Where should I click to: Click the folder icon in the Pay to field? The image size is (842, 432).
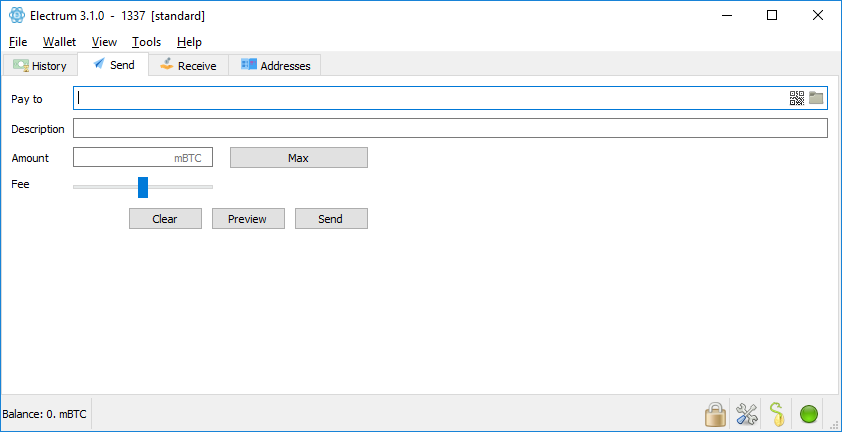(816, 98)
